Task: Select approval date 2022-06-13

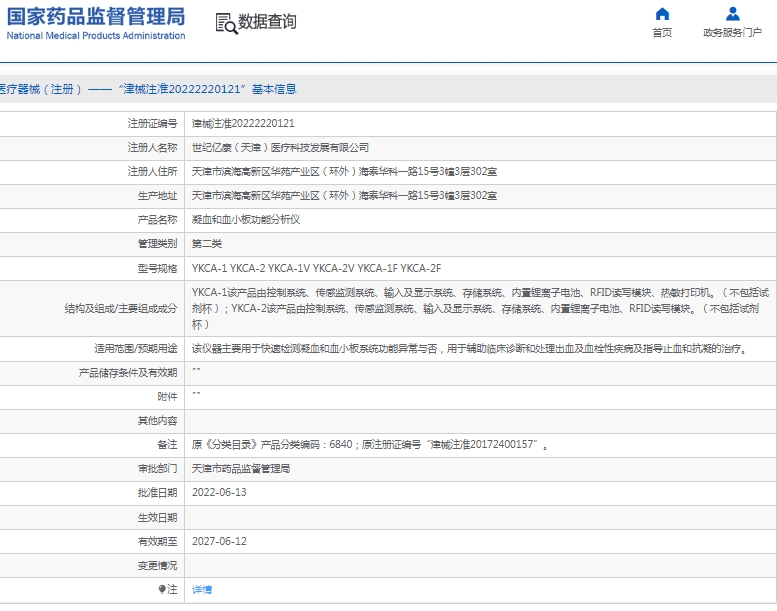Action: [219, 493]
